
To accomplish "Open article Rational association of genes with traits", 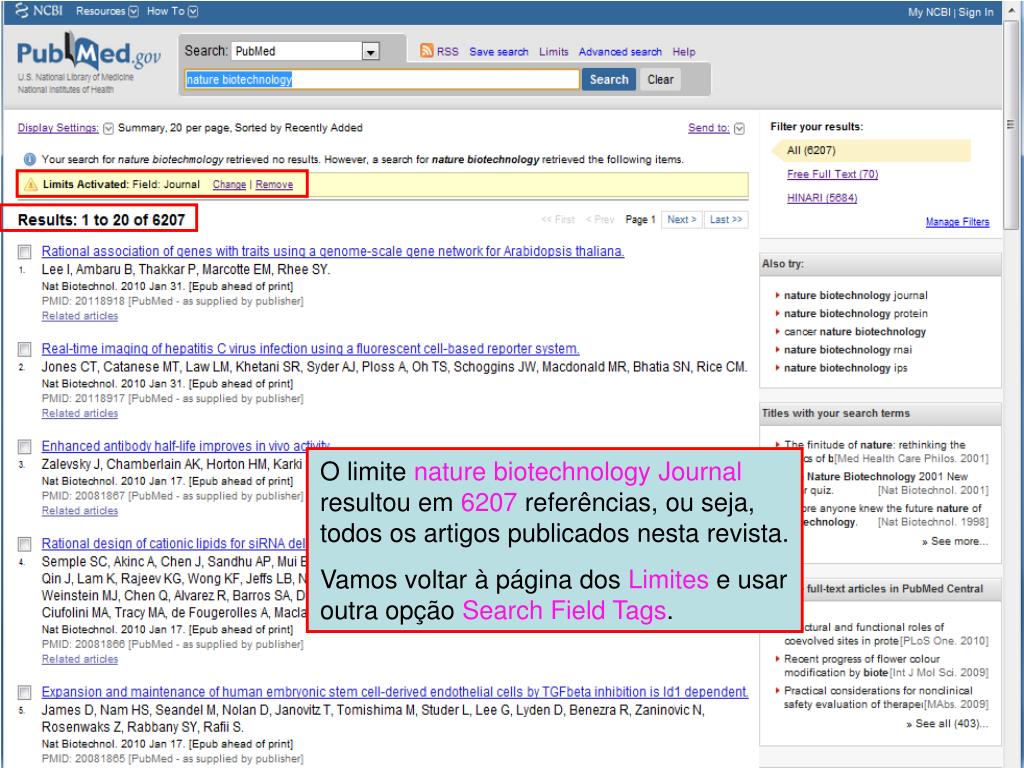I will pos(333,251).
